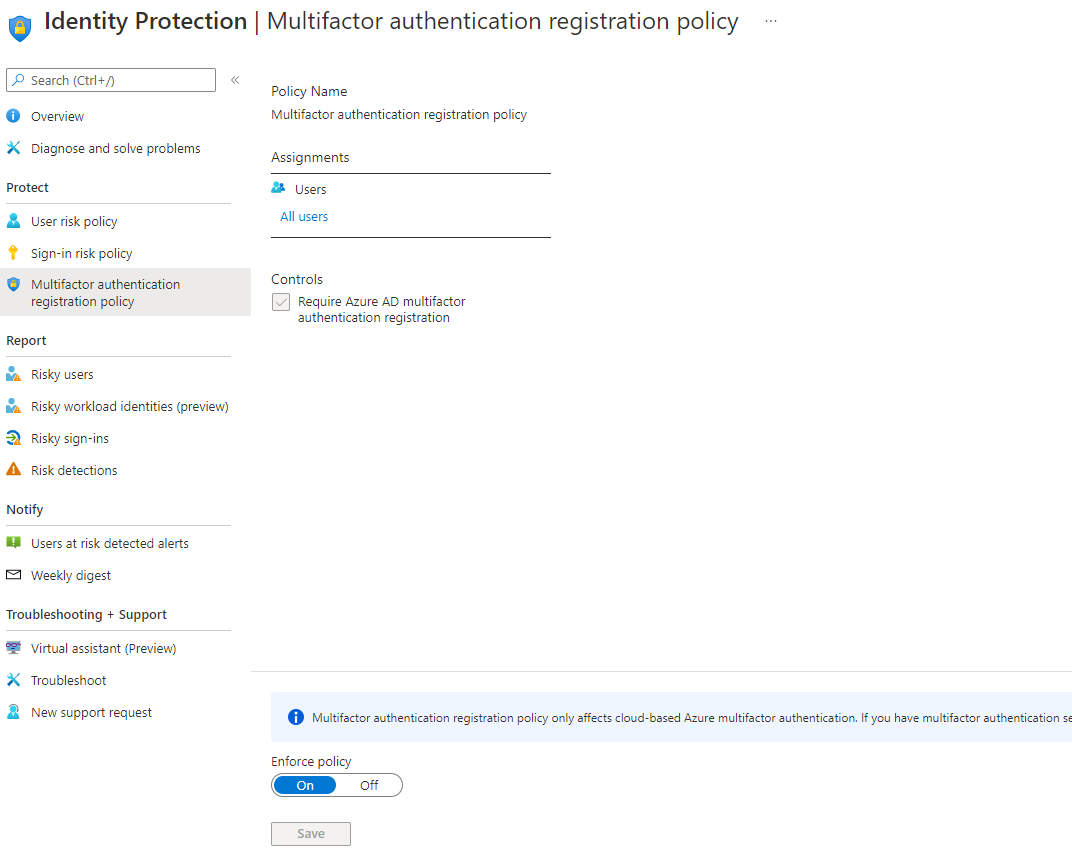View the Risky sign-ins report

[70, 439]
